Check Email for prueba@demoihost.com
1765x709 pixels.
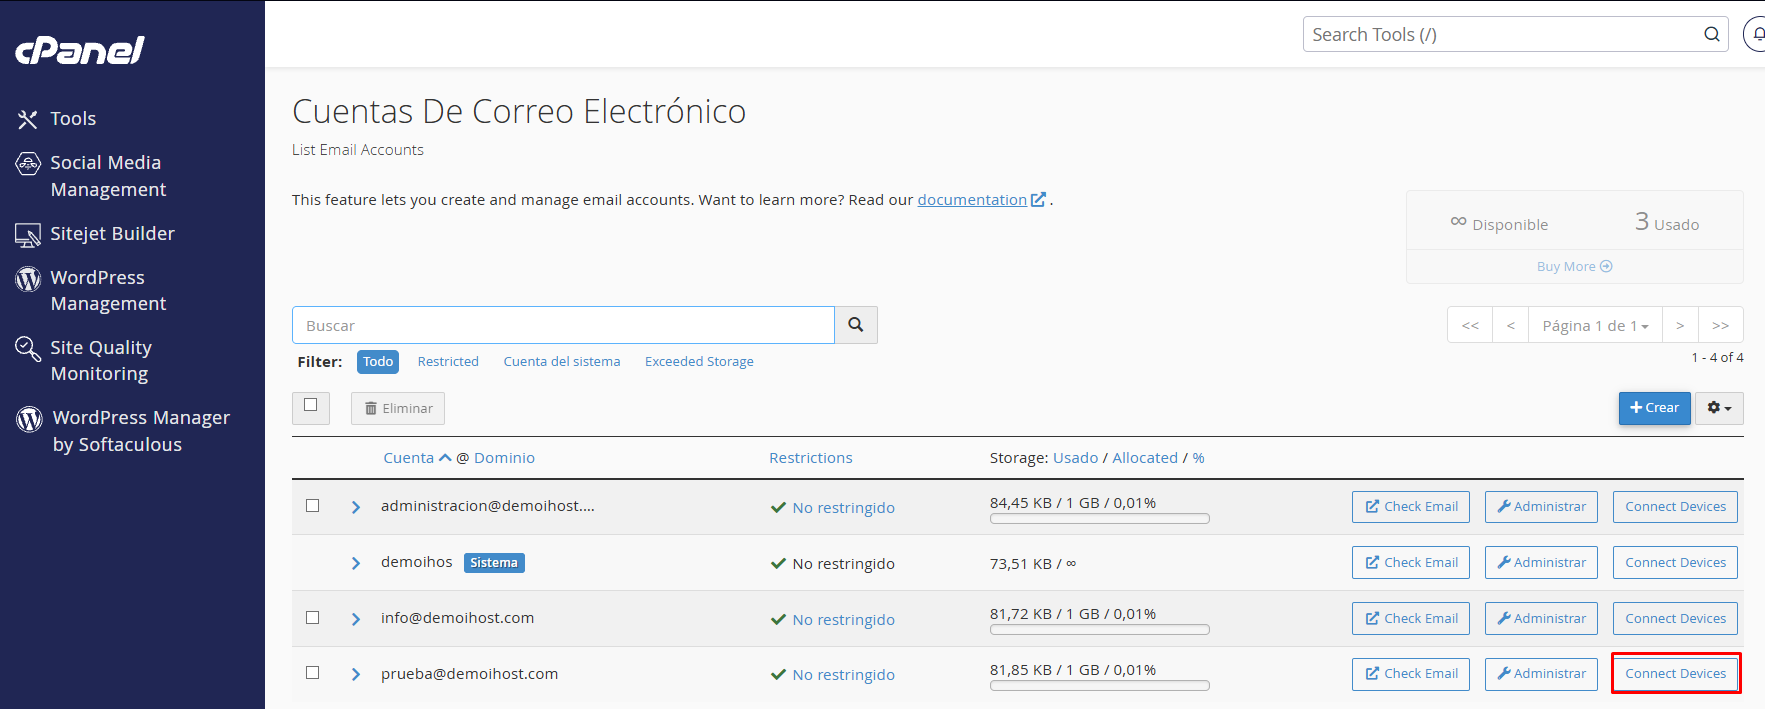(1411, 674)
